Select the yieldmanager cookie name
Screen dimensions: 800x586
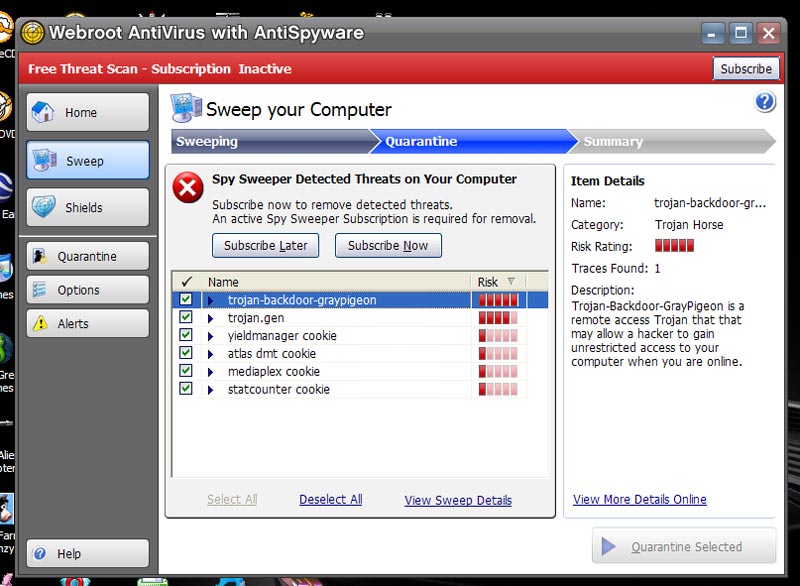pyautogui.click(x=282, y=336)
